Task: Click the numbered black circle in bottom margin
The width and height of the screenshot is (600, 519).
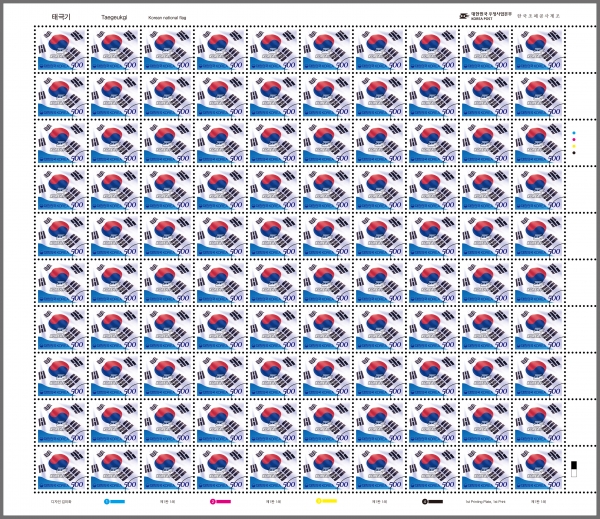Action: pos(425,501)
